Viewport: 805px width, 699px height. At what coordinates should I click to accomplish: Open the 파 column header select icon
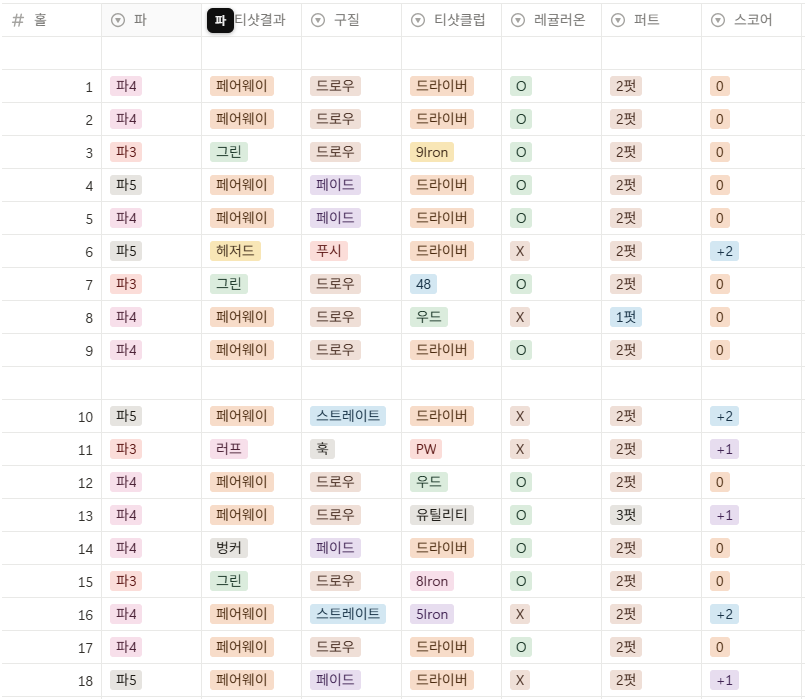point(118,20)
